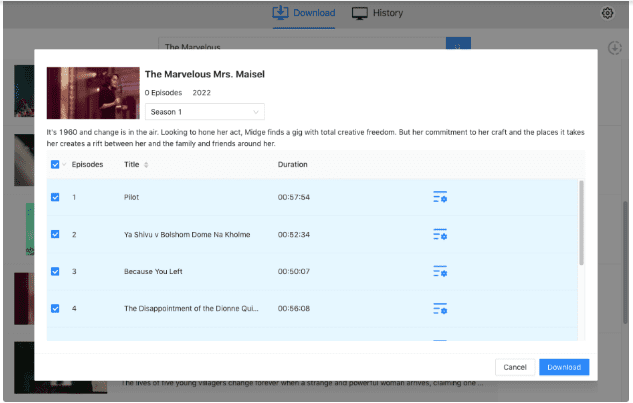Toggle the select-all episodes checkbox
The width and height of the screenshot is (633, 403).
pyautogui.click(x=55, y=165)
